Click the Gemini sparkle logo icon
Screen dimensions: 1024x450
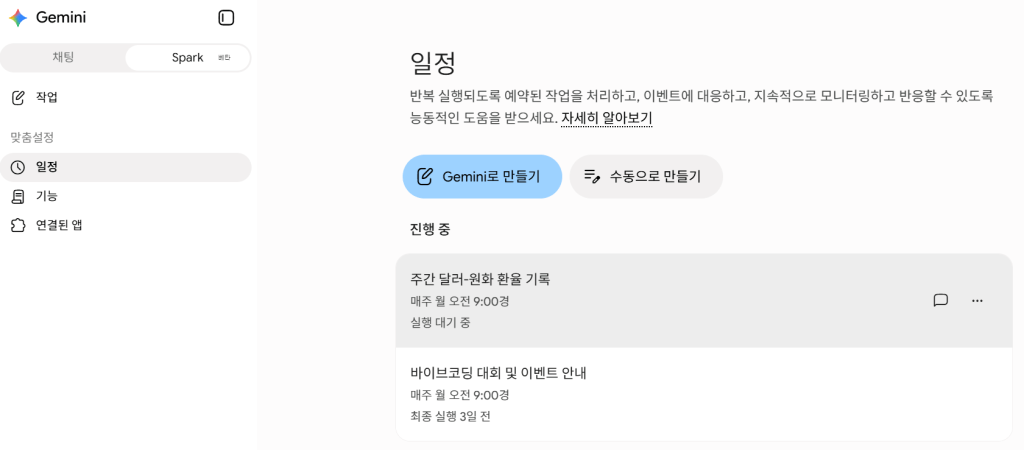18,18
